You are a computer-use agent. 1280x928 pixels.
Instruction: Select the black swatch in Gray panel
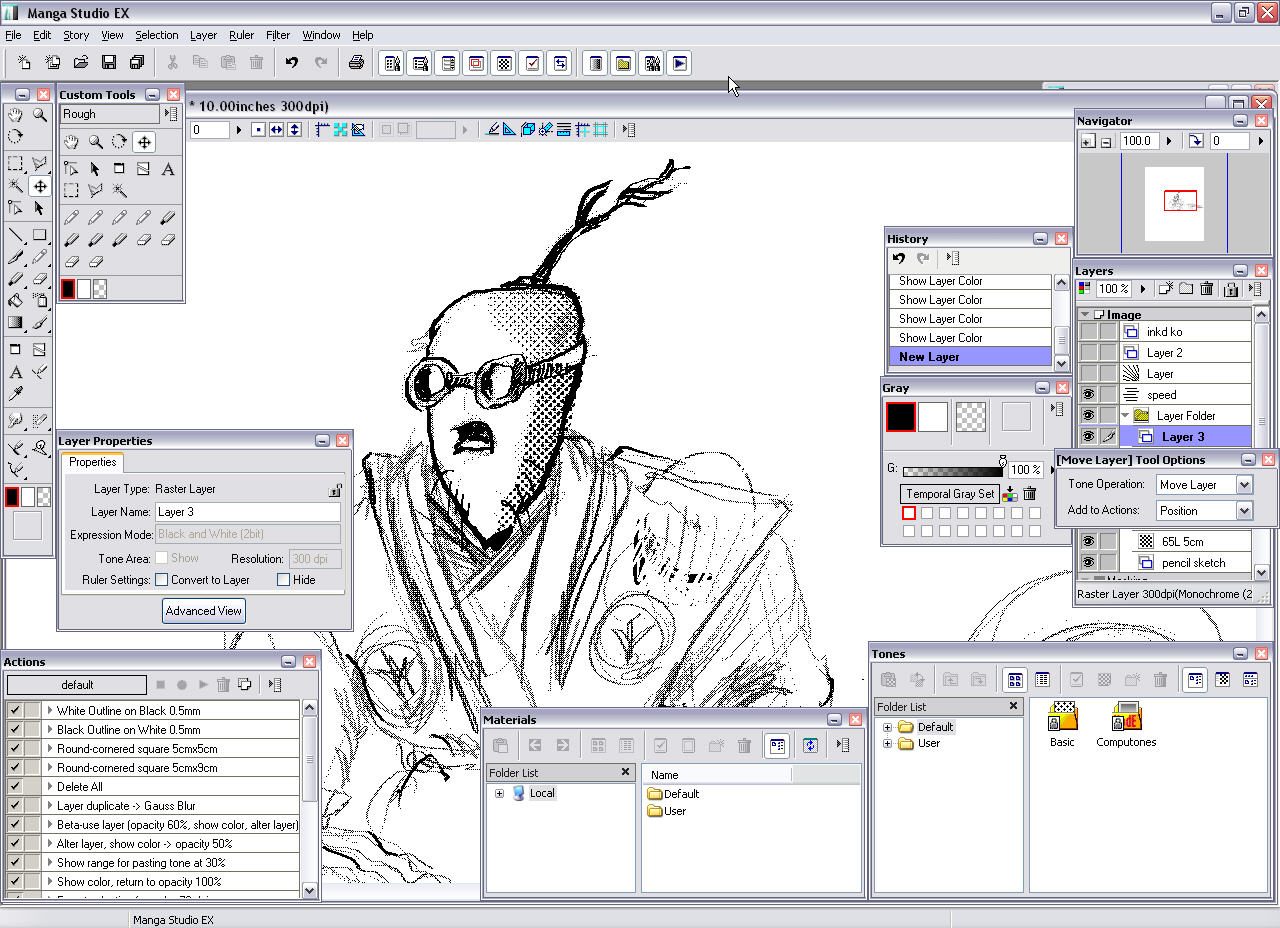900,417
